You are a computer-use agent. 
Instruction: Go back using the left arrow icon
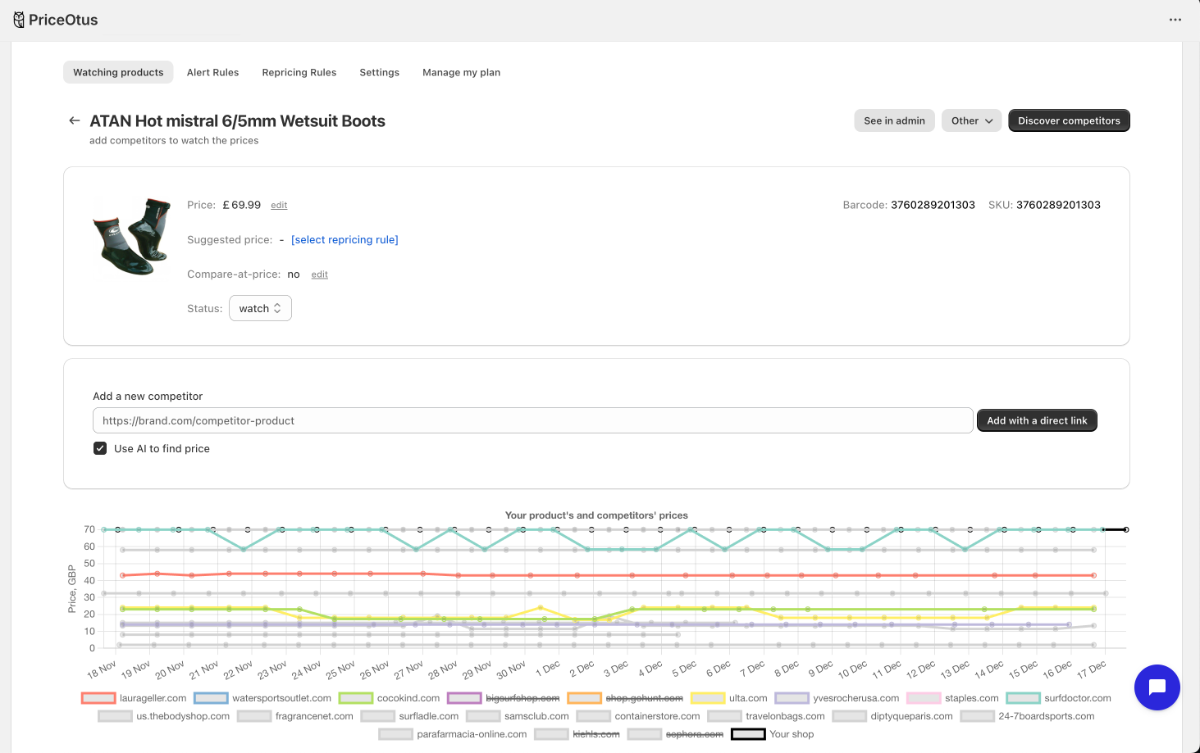74,121
